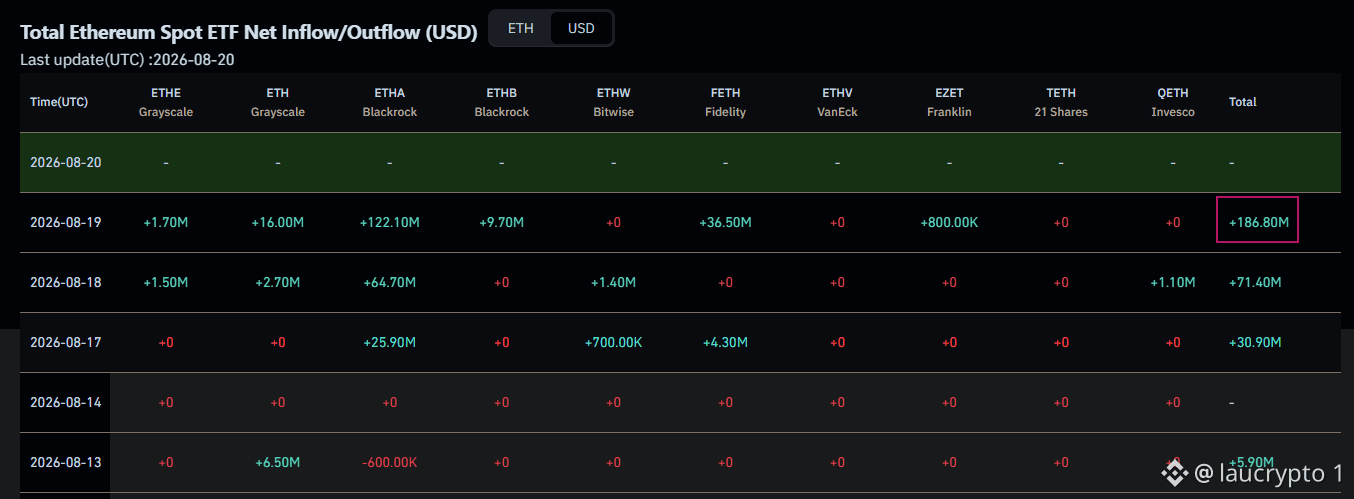The image size is (1354, 499).
Task: Select the ETHE Grayscale column header
Action: pyautogui.click(x=166, y=102)
